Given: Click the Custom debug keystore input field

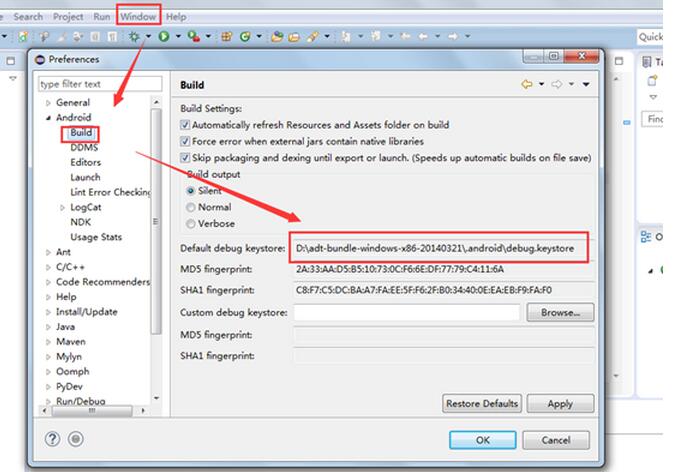Looking at the screenshot, I should point(406,312).
